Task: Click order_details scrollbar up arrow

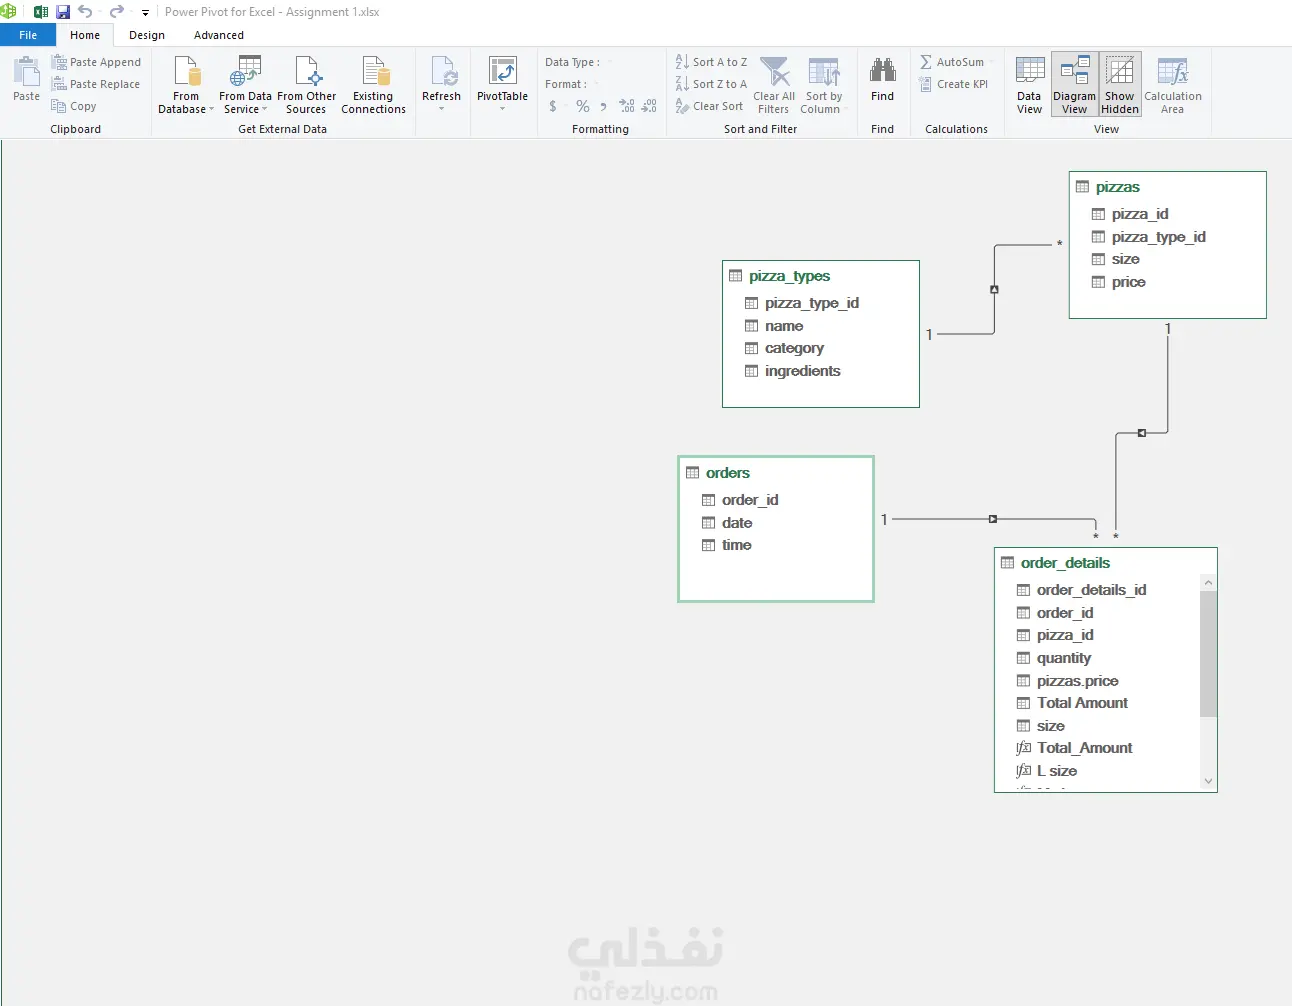Action: 1208,583
